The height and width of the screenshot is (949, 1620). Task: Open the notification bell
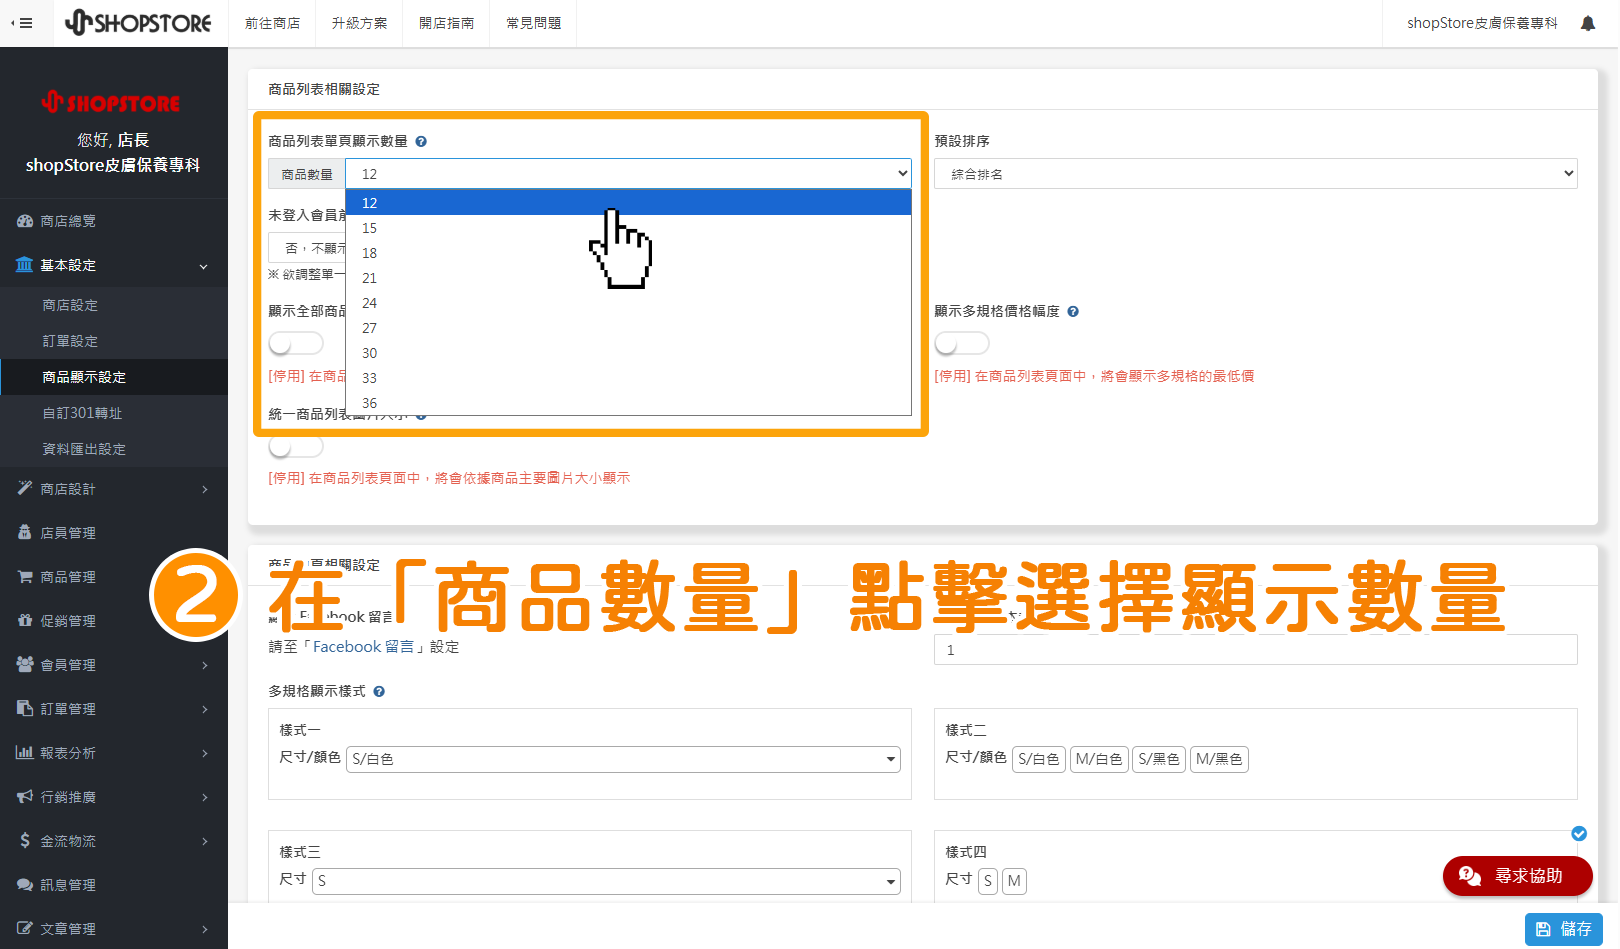point(1588,22)
